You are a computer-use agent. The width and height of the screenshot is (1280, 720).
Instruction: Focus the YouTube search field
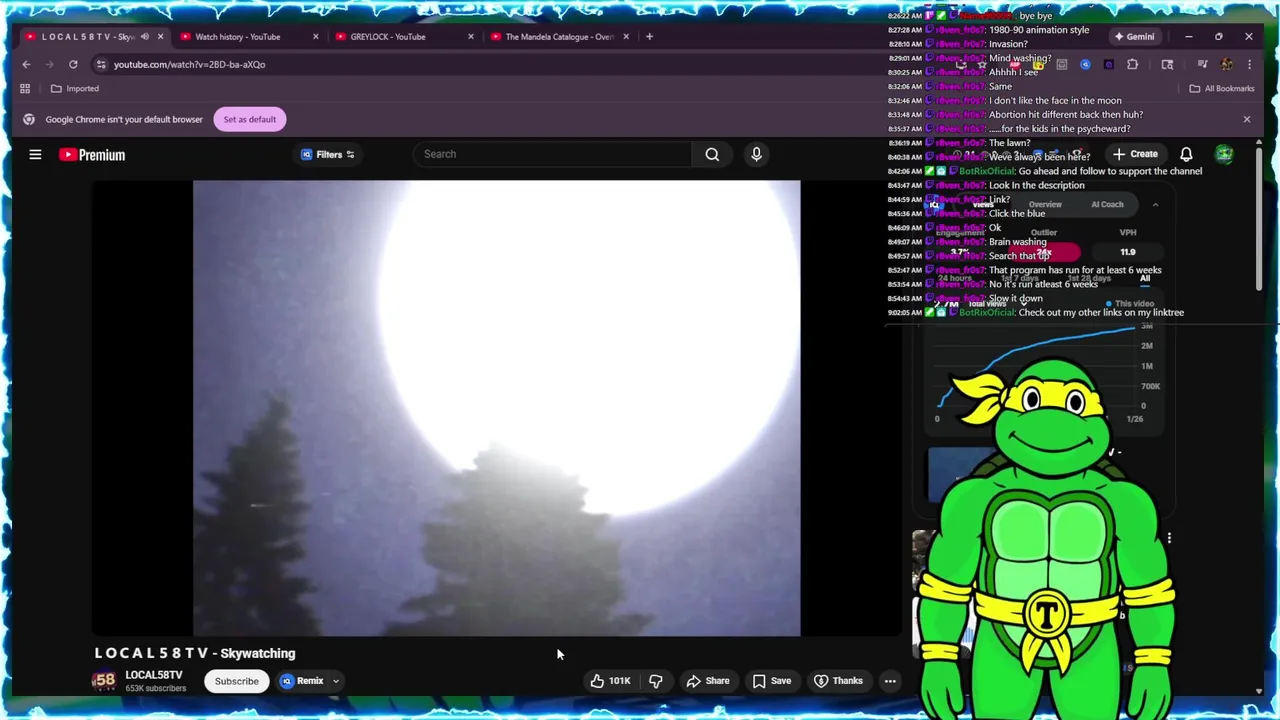(554, 154)
